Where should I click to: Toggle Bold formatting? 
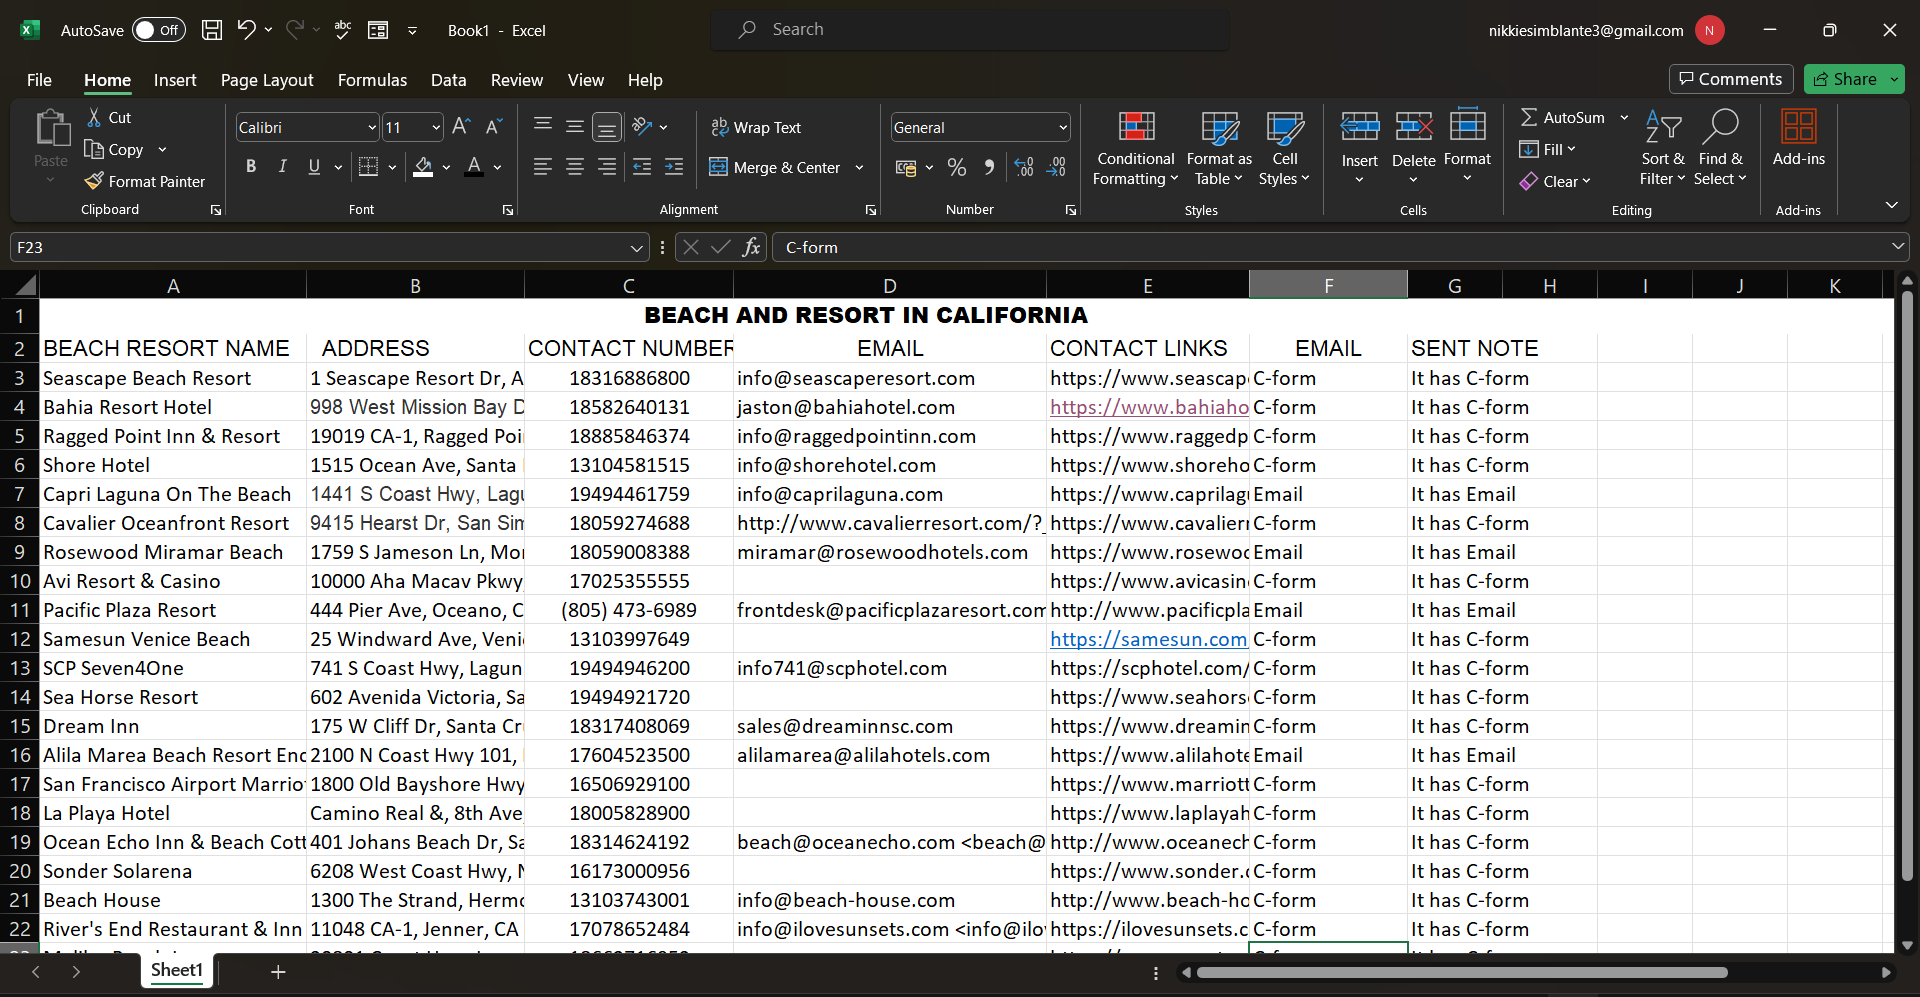[x=251, y=167]
